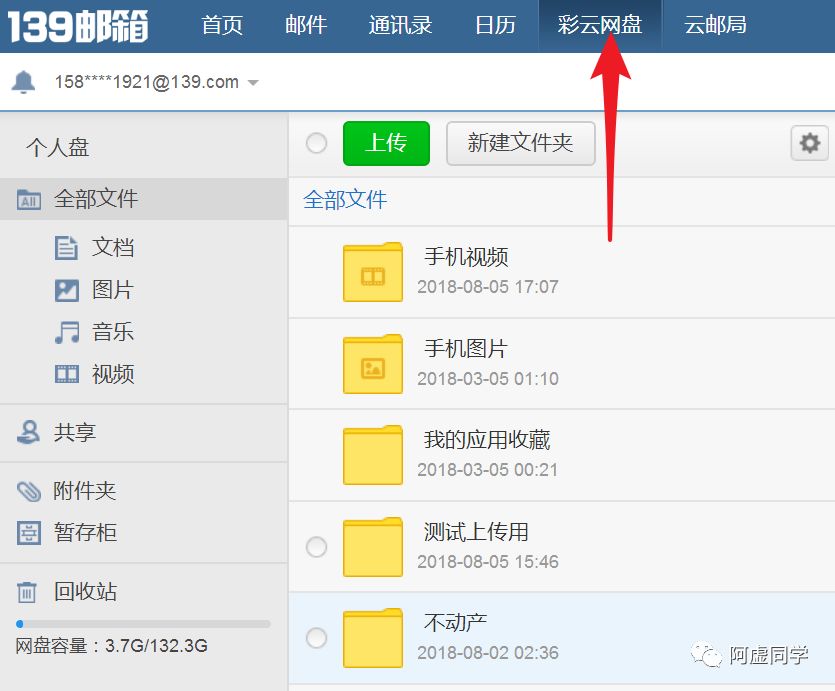The width and height of the screenshot is (835, 691).
Task: Open the 不动产 folder icon
Action: pyautogui.click(x=373, y=638)
